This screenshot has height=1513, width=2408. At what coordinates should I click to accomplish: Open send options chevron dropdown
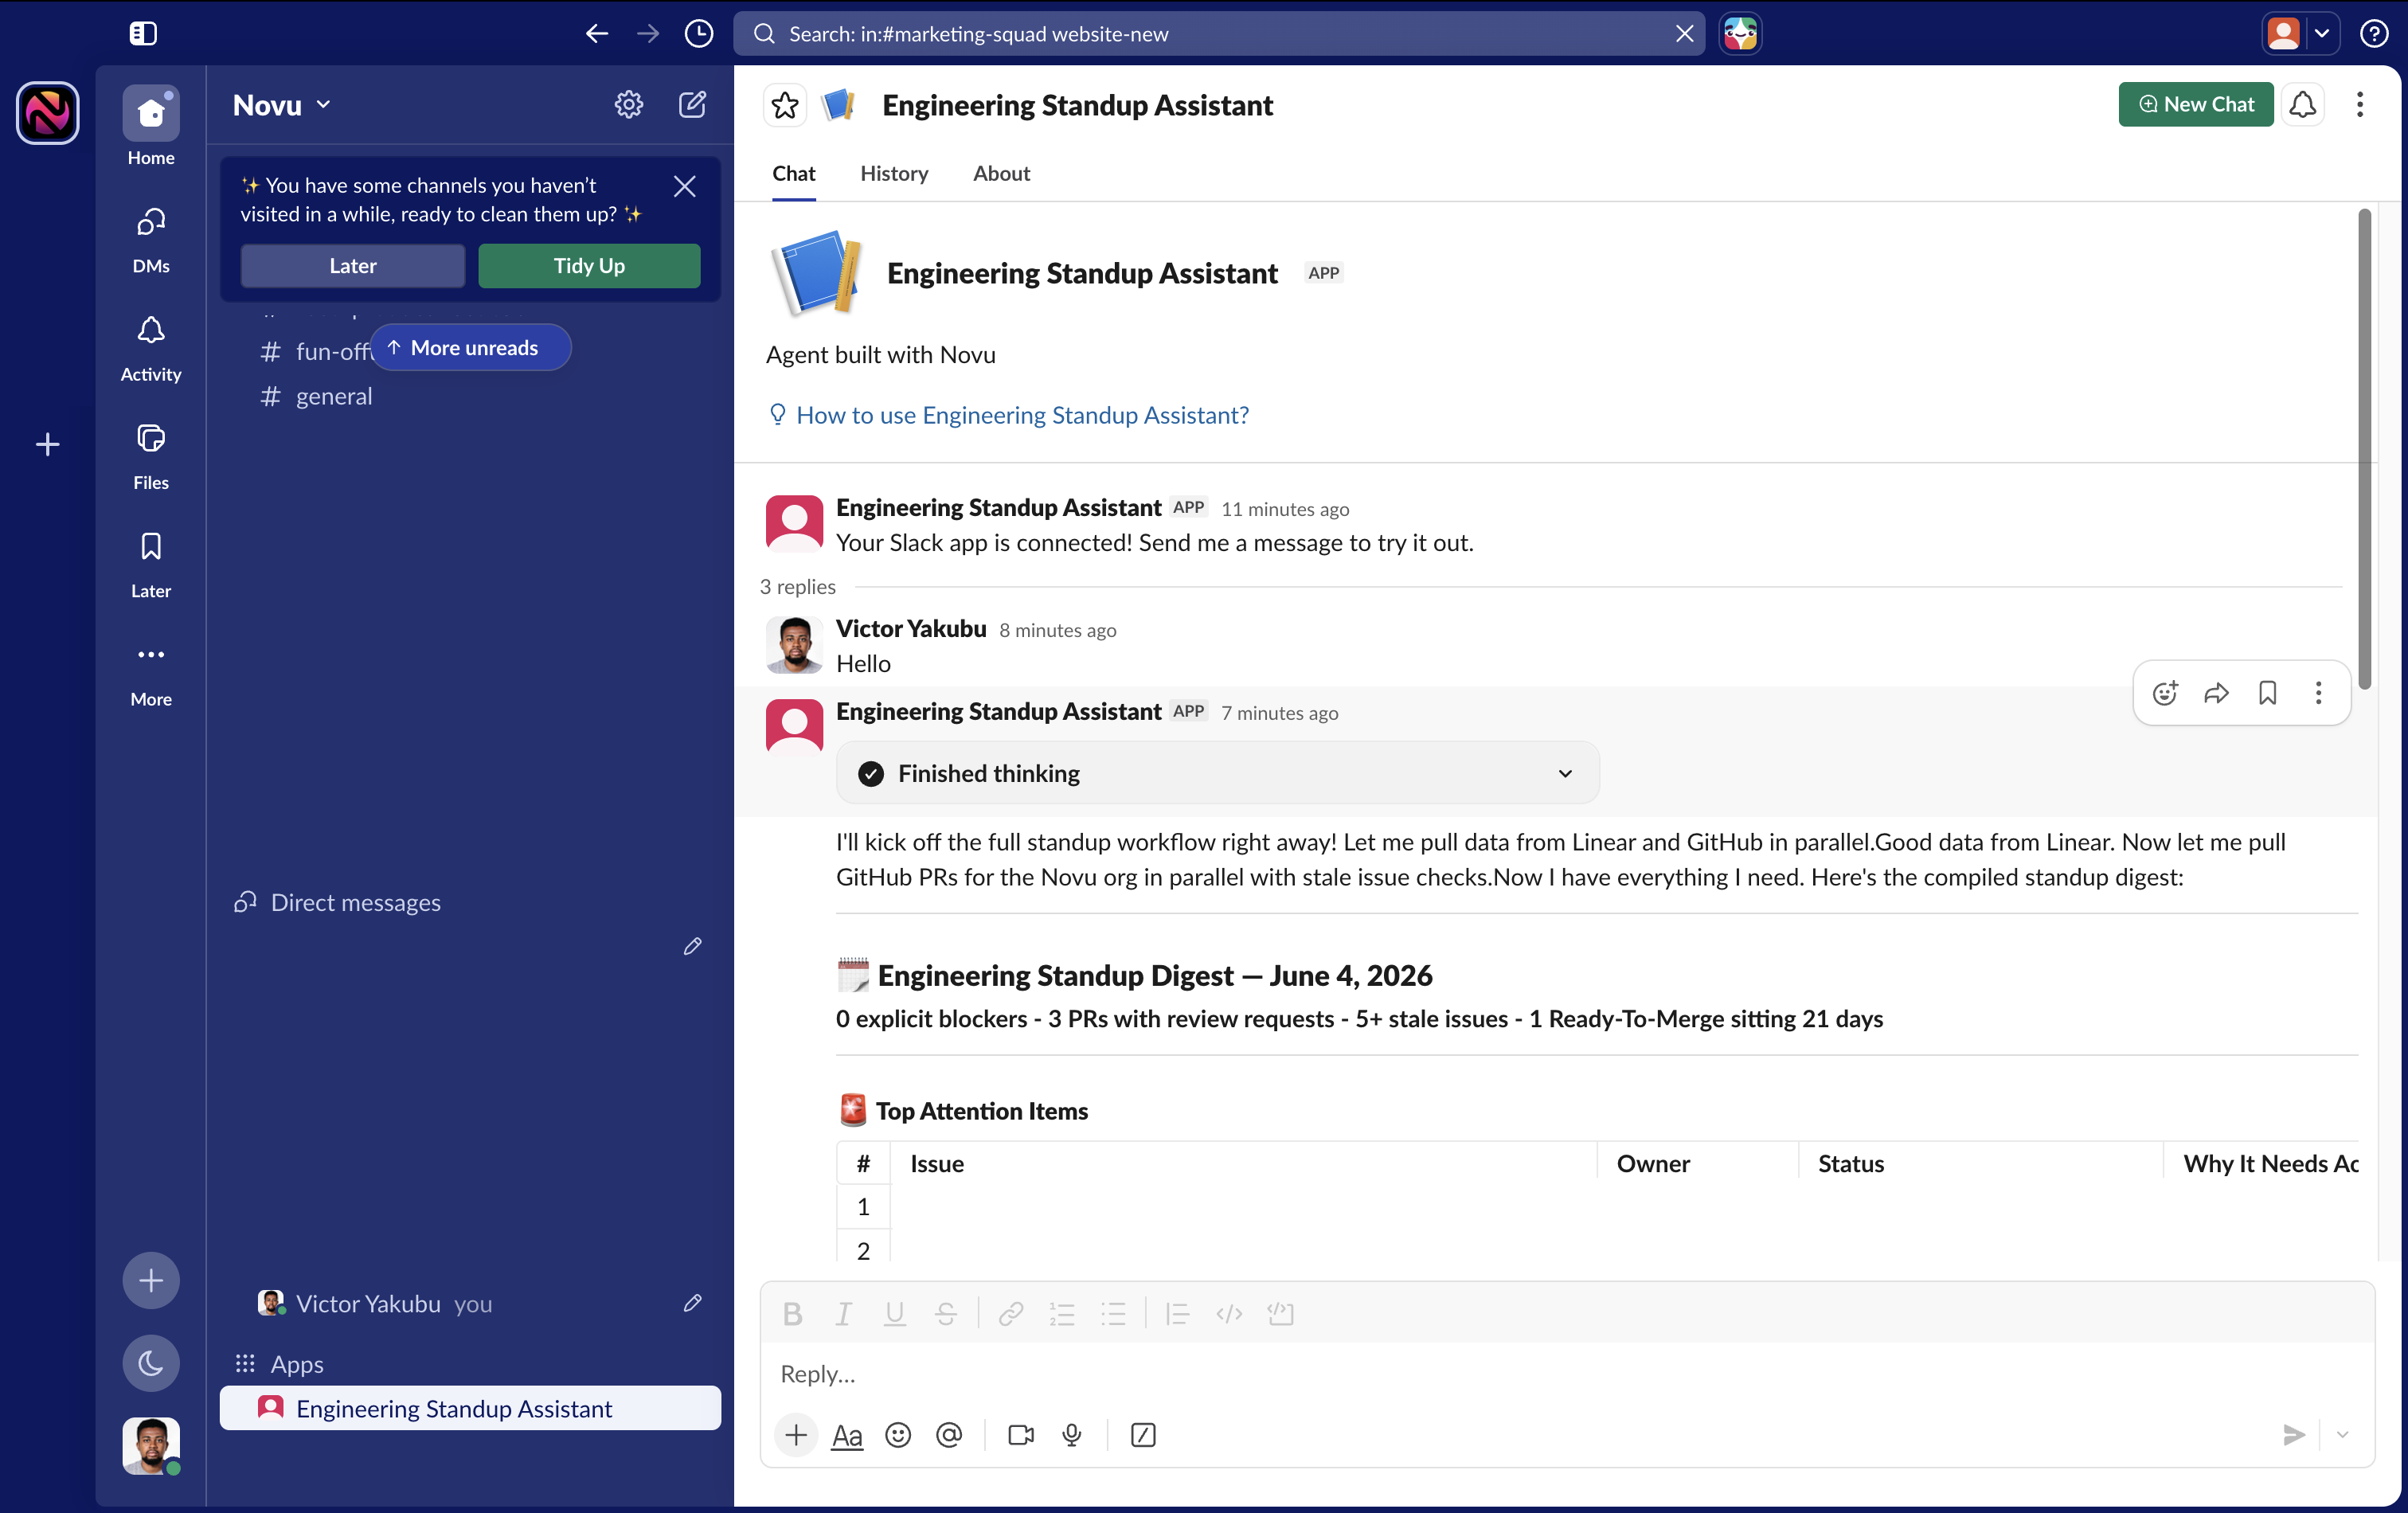coord(2342,1435)
